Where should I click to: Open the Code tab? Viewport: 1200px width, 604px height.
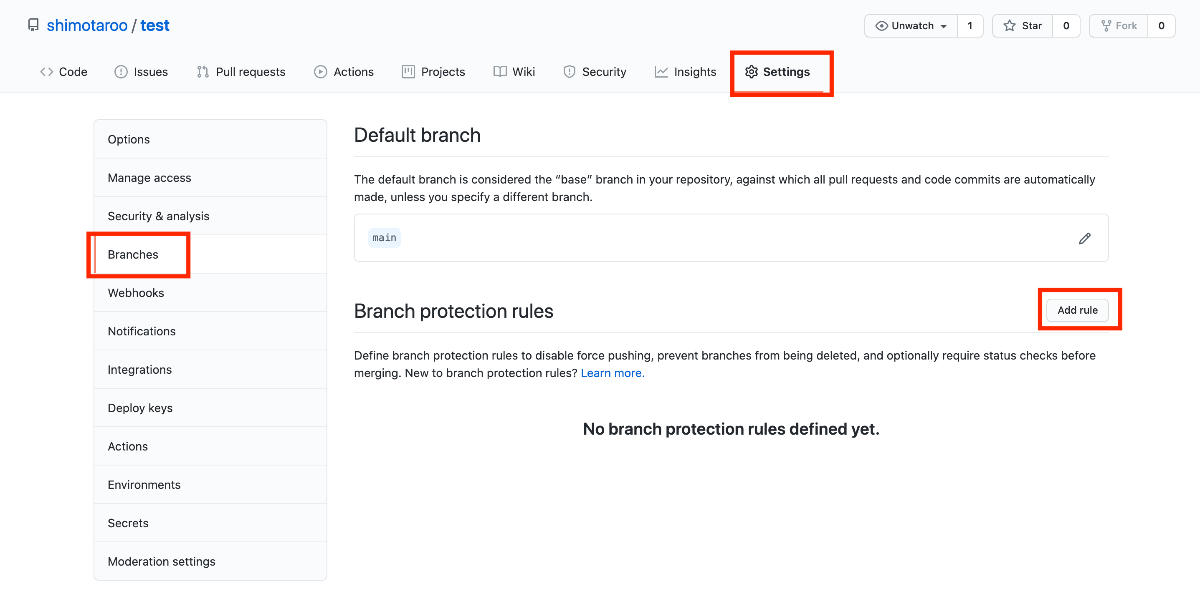[64, 72]
